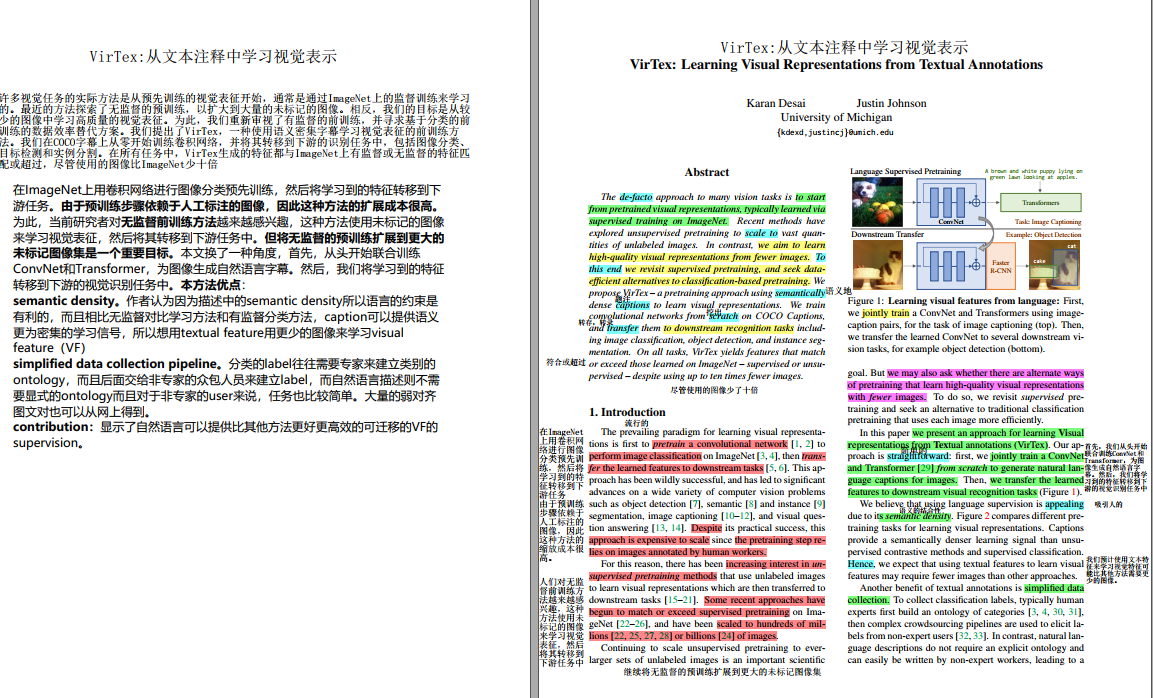Click the detection output image labeled cat and cake

1054,266
